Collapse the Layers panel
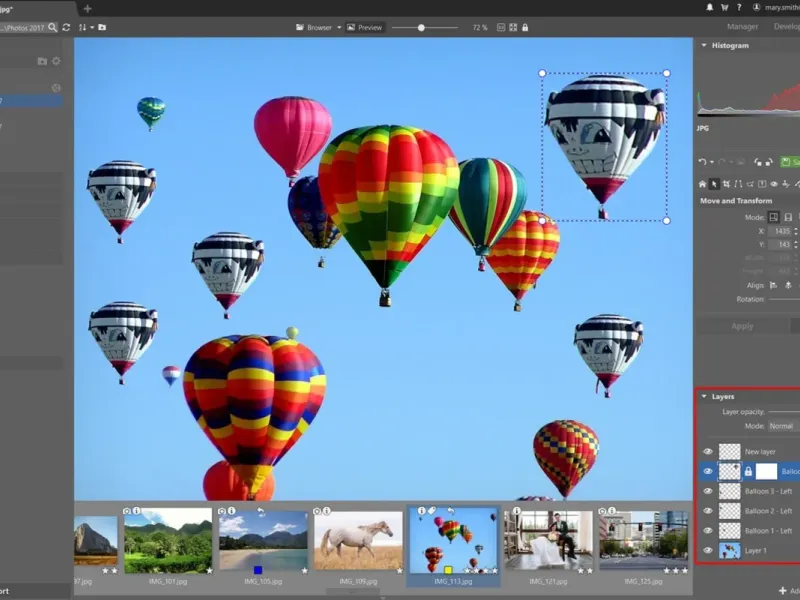The image size is (800, 600). [x=703, y=397]
